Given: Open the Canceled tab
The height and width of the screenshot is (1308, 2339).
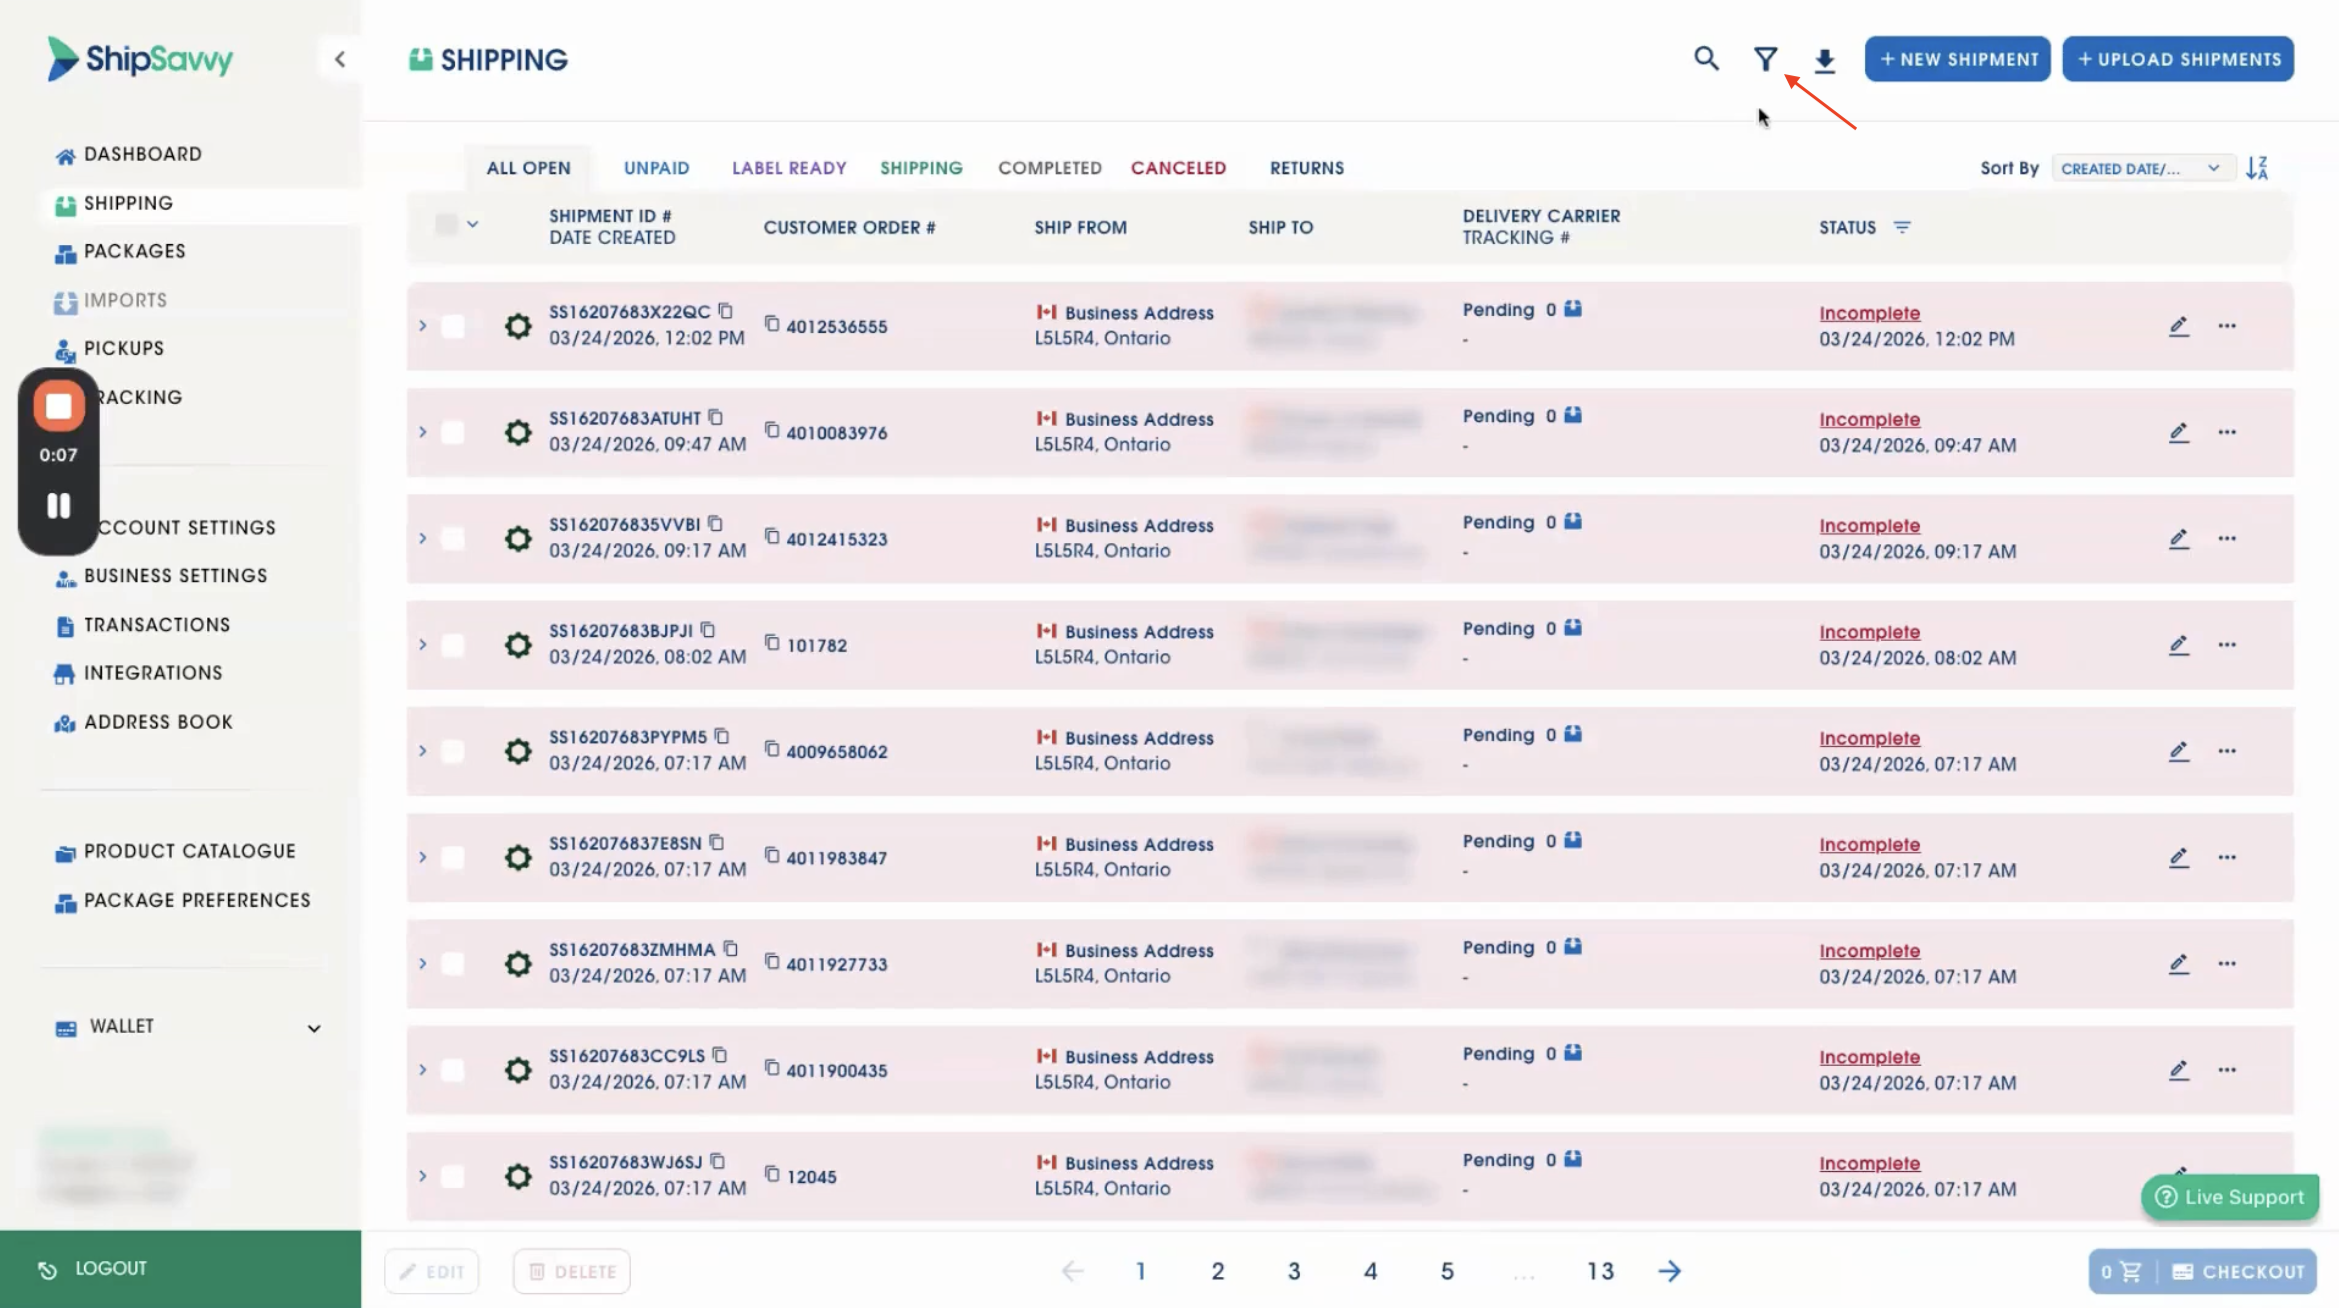Looking at the screenshot, I should [1177, 168].
